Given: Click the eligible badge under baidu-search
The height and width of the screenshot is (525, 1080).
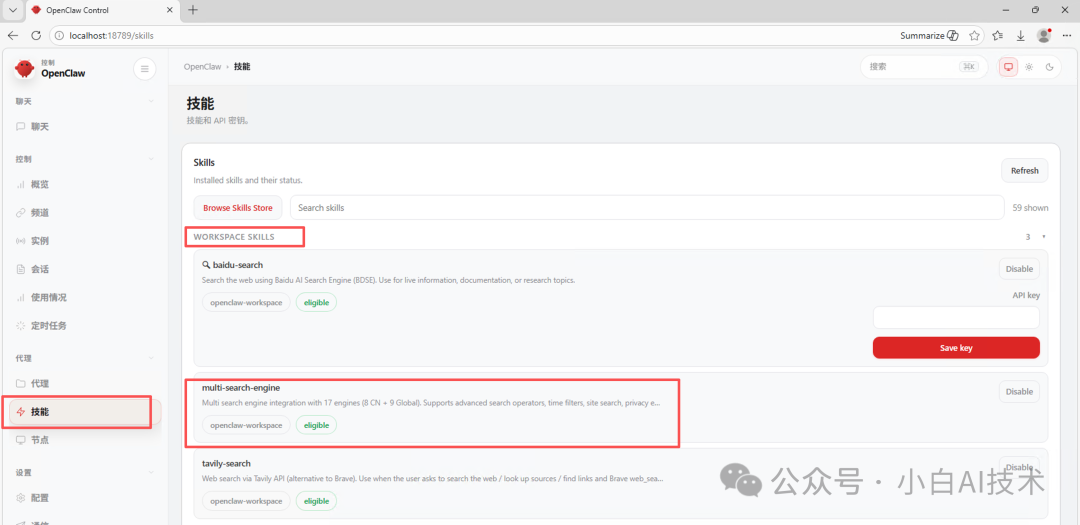Looking at the screenshot, I should pos(316,302).
